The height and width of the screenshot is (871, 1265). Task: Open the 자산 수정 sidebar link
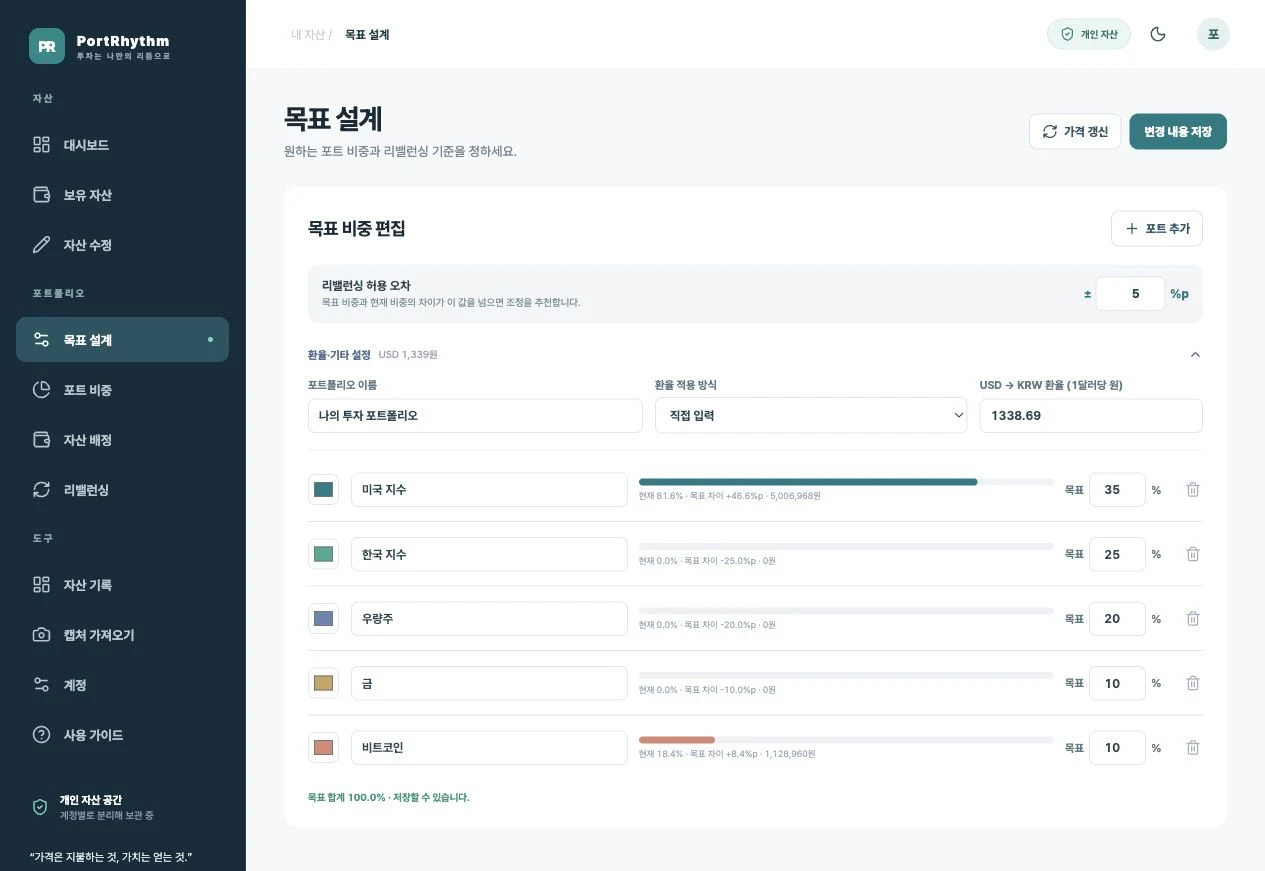[122, 245]
